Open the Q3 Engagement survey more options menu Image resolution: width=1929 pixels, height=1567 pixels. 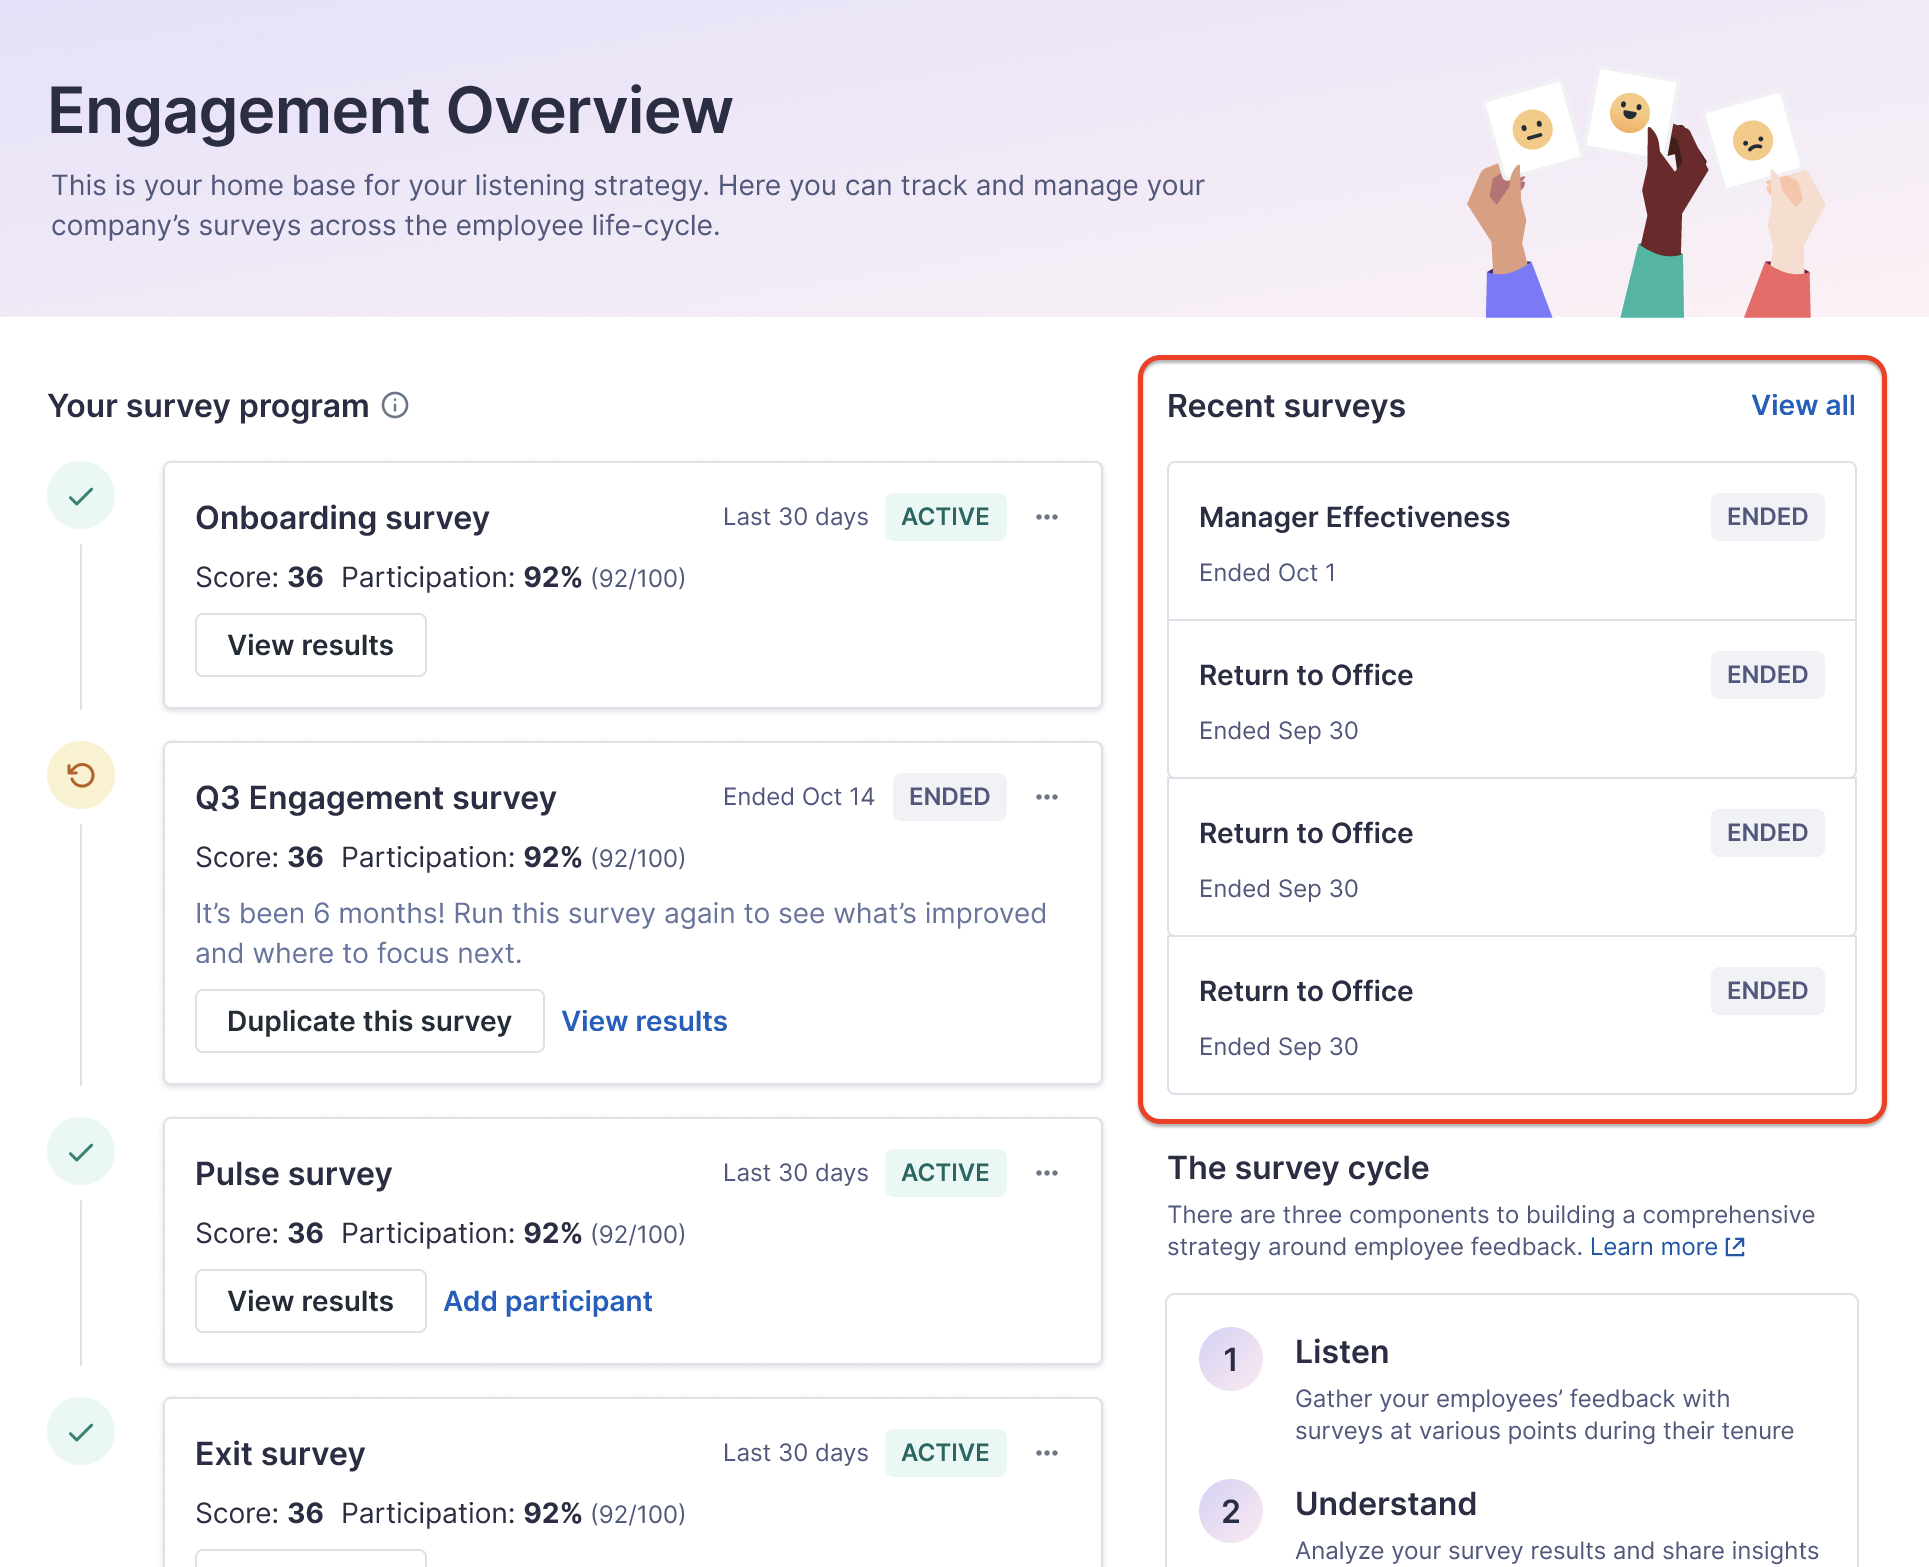(1046, 797)
